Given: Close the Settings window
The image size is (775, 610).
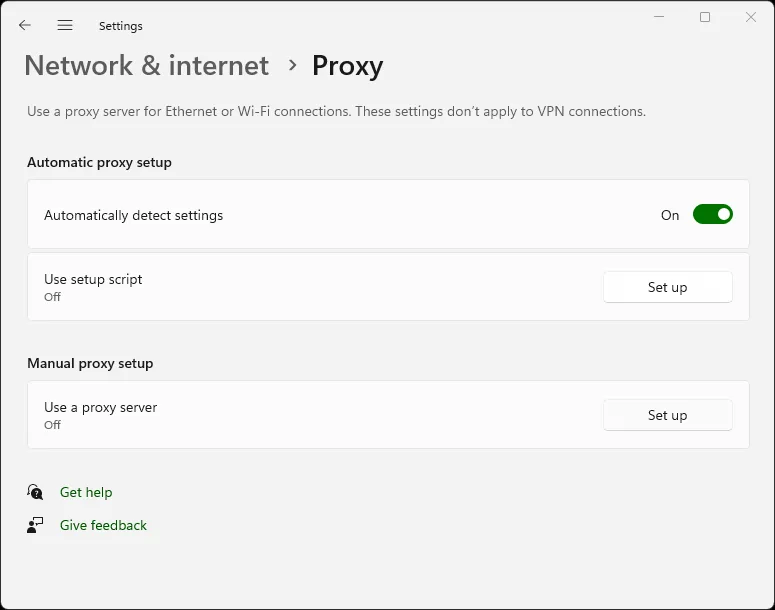Looking at the screenshot, I should (751, 17).
